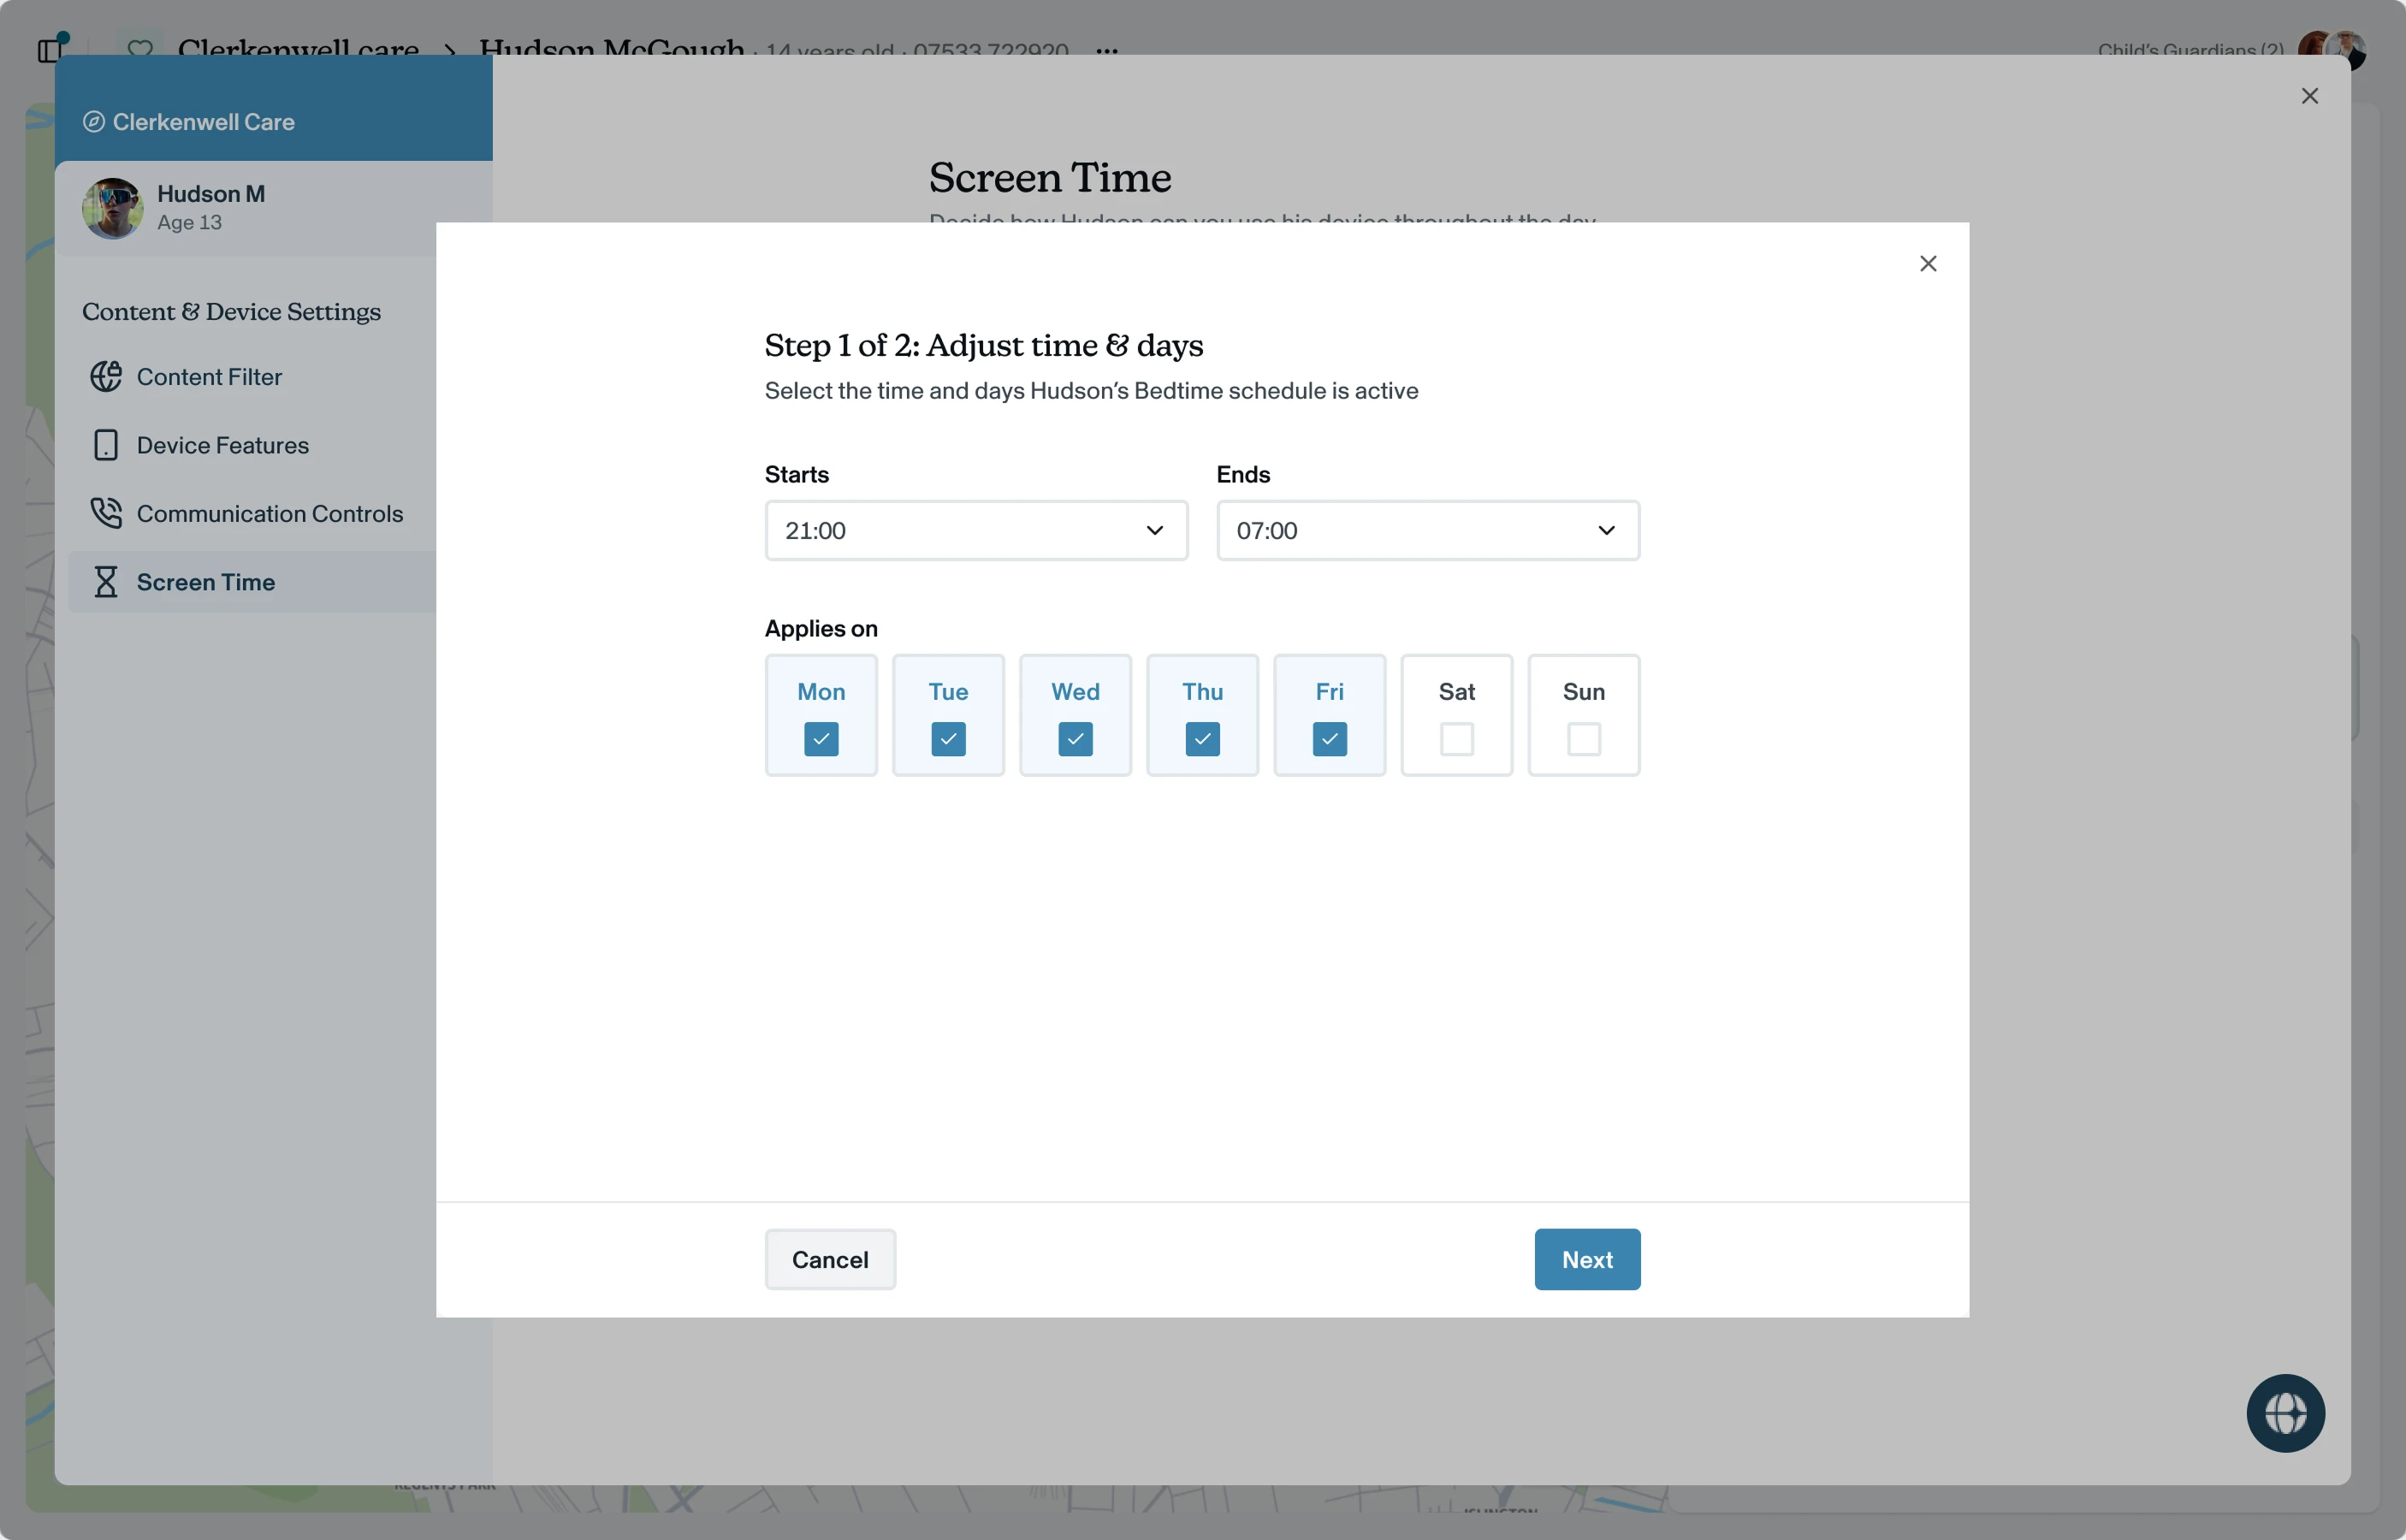
Task: Enable the Sat checkbox
Action: 1456,739
